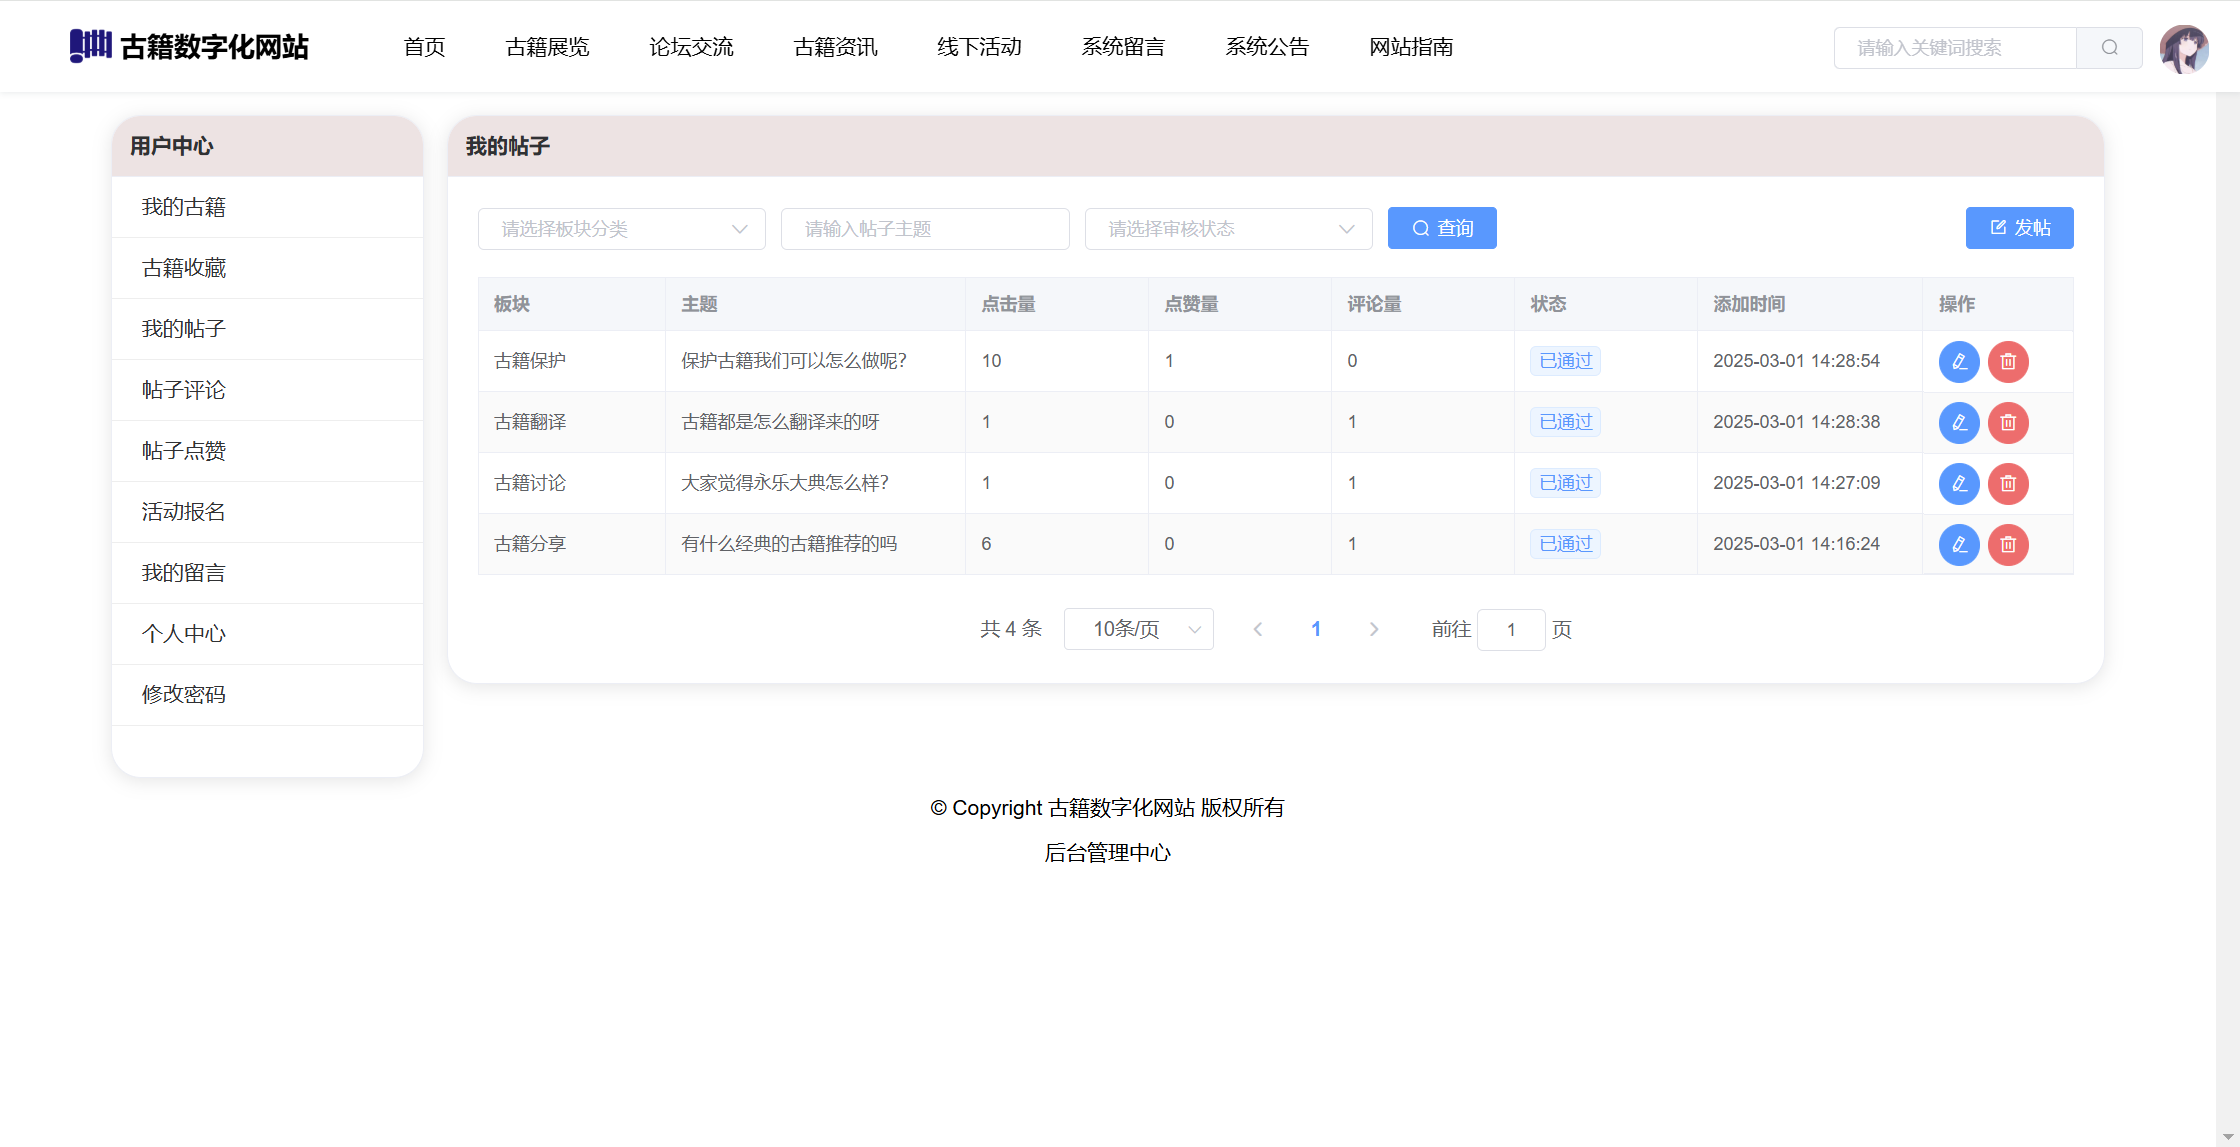Viewport: 2240px width, 1147px height.
Task: Select 帖子评论 in user center sidebar
Action: coord(184,390)
